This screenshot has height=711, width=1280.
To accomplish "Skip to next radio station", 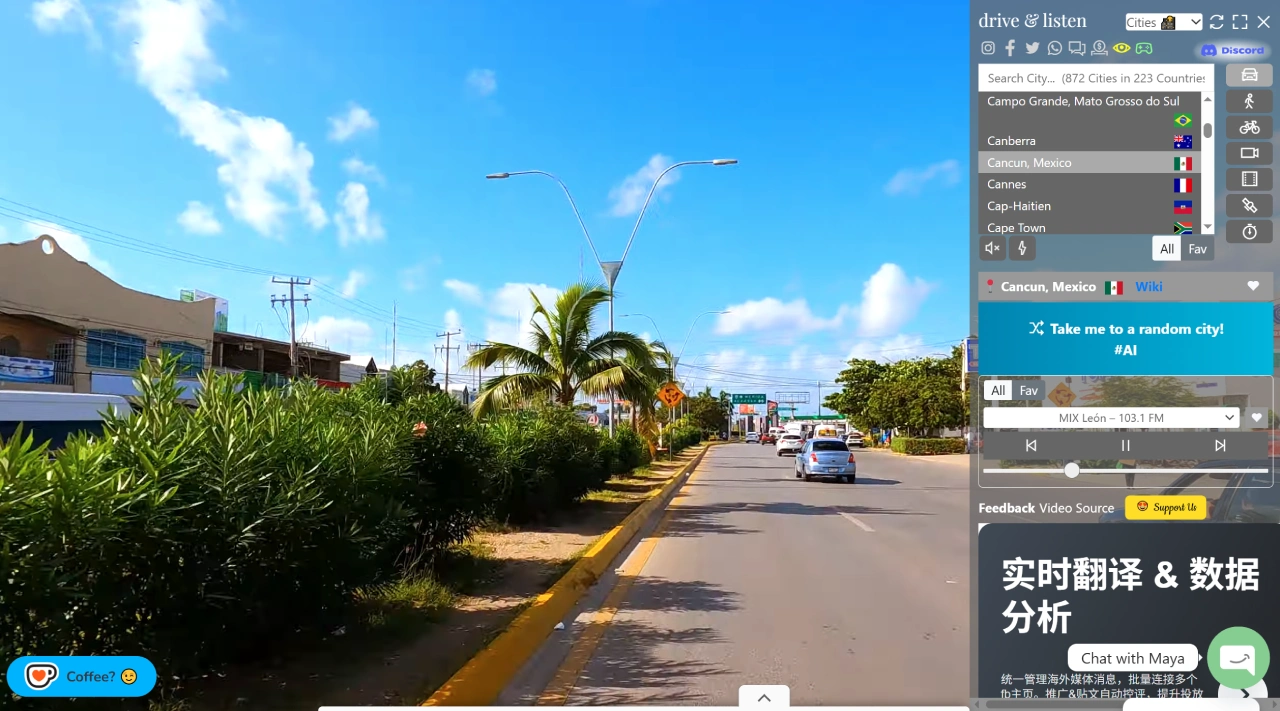I will 1220,446.
